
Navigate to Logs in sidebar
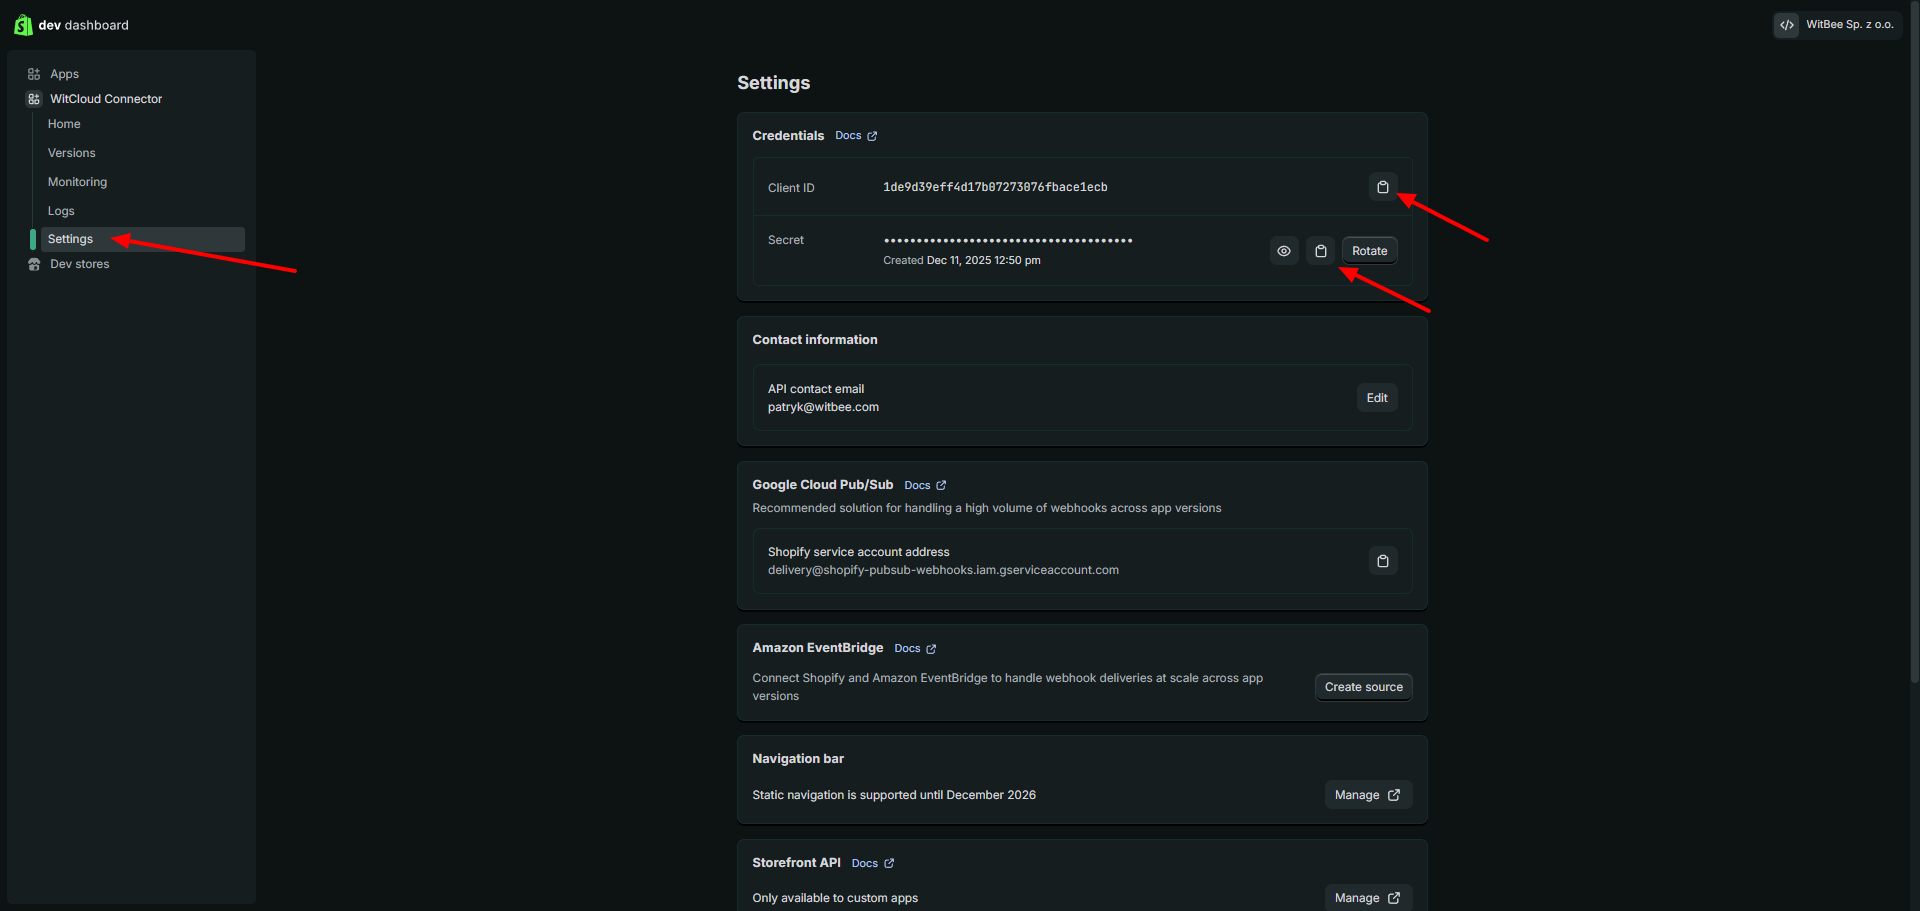61,211
